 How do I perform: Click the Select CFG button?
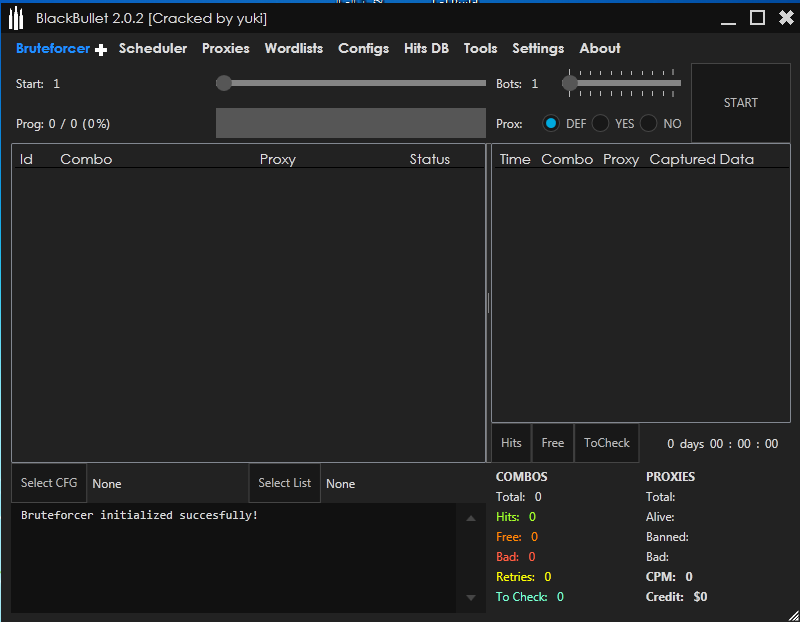(x=49, y=483)
